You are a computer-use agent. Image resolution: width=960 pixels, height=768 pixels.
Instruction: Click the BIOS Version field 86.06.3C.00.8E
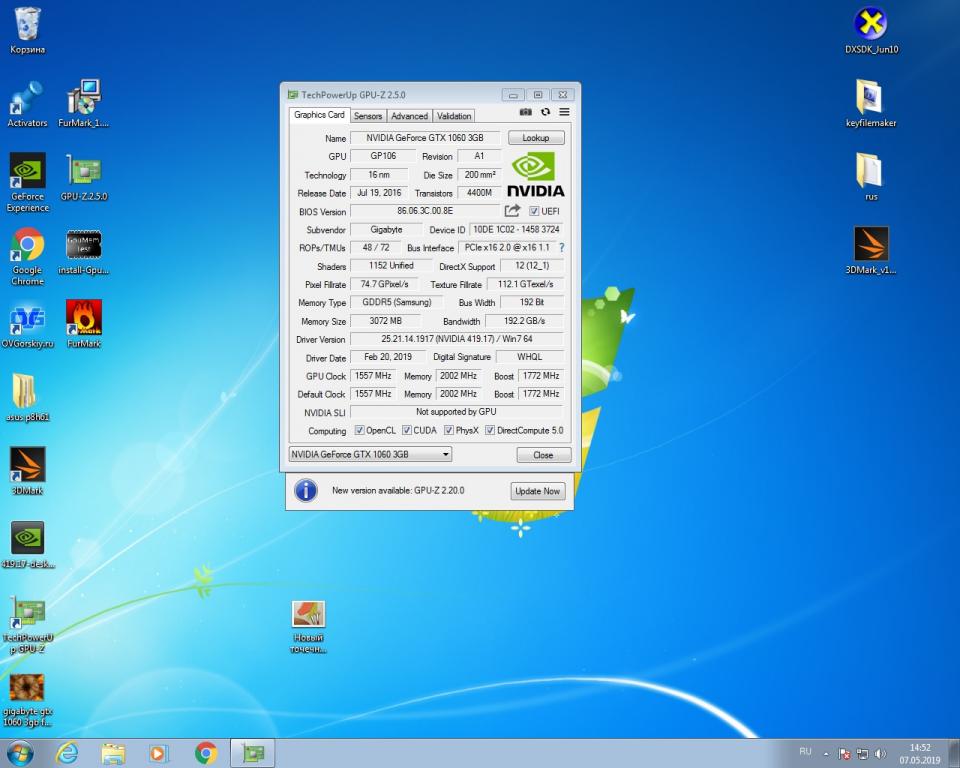pyautogui.click(x=425, y=211)
